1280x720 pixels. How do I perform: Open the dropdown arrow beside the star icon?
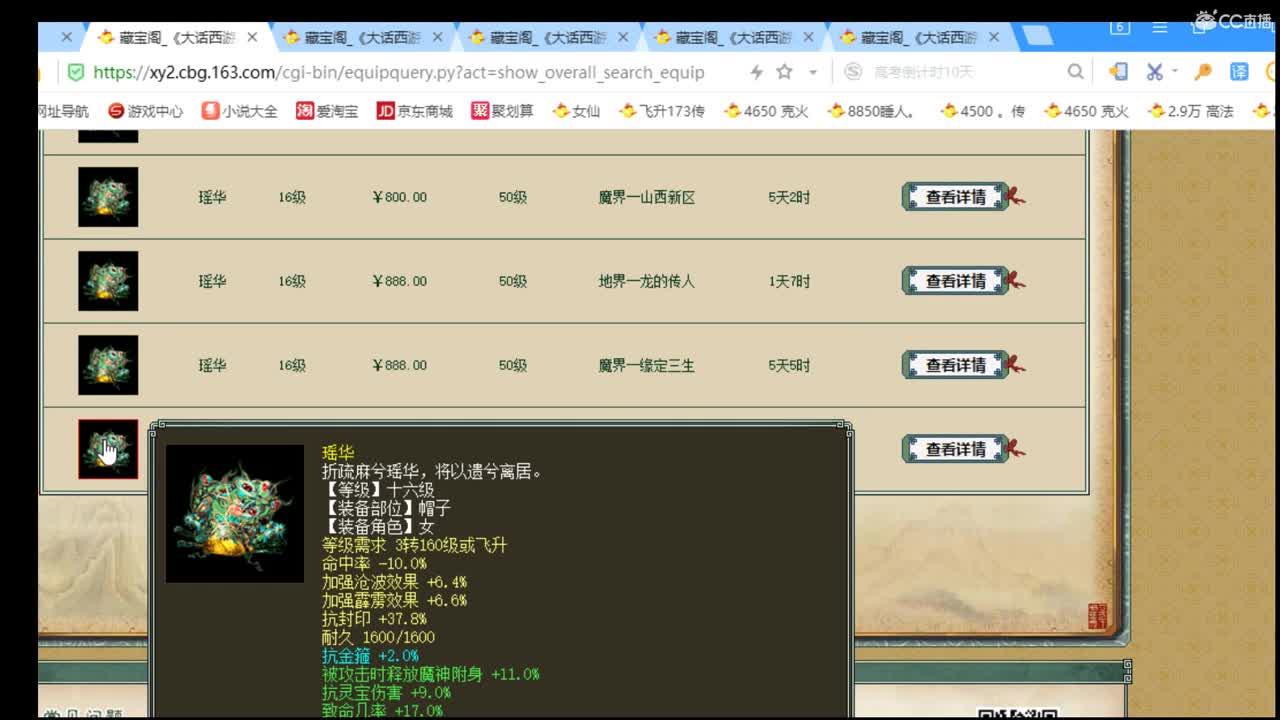pyautogui.click(x=812, y=72)
